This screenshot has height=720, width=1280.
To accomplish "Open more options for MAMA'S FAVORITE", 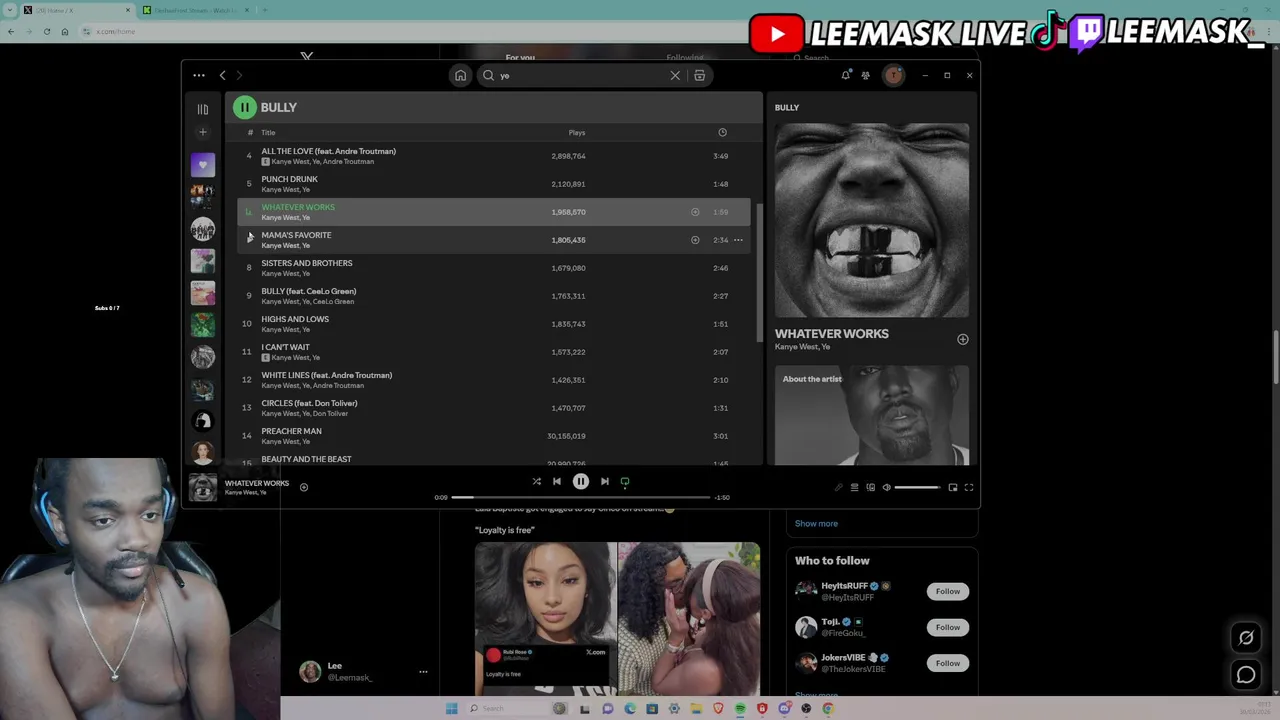I will coord(738,240).
